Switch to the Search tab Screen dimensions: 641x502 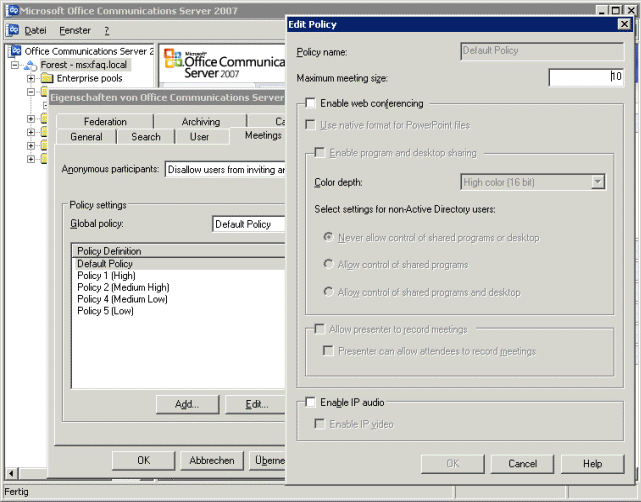(146, 137)
